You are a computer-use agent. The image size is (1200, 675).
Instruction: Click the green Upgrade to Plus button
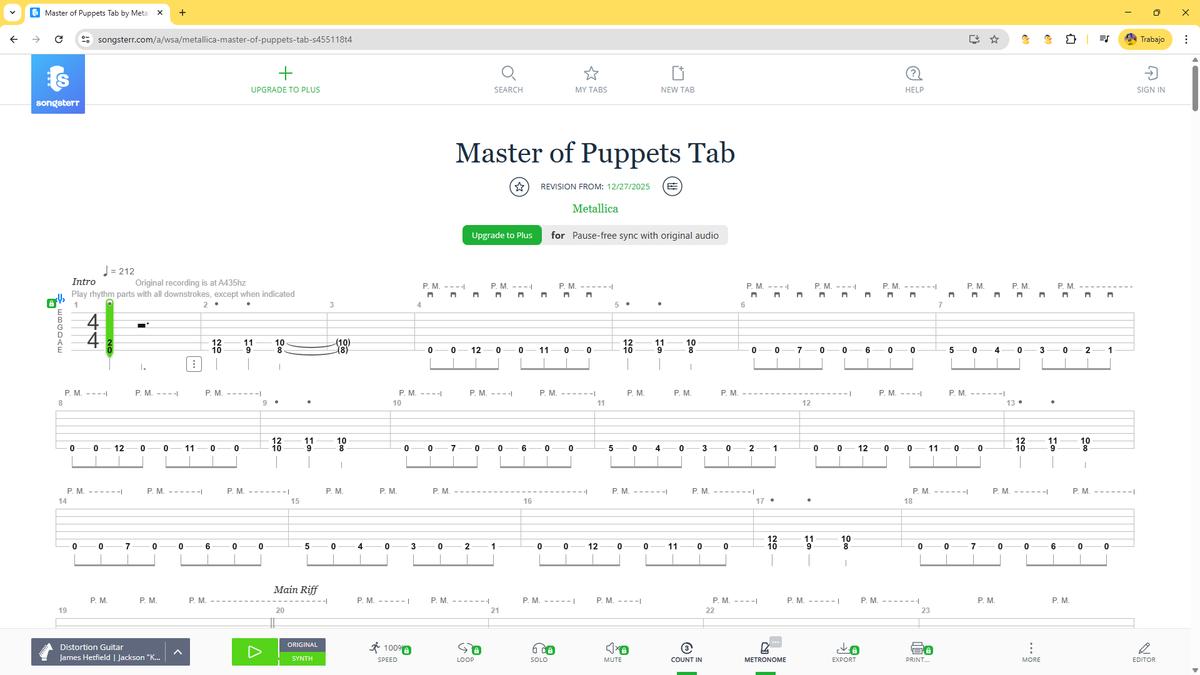[502, 235]
